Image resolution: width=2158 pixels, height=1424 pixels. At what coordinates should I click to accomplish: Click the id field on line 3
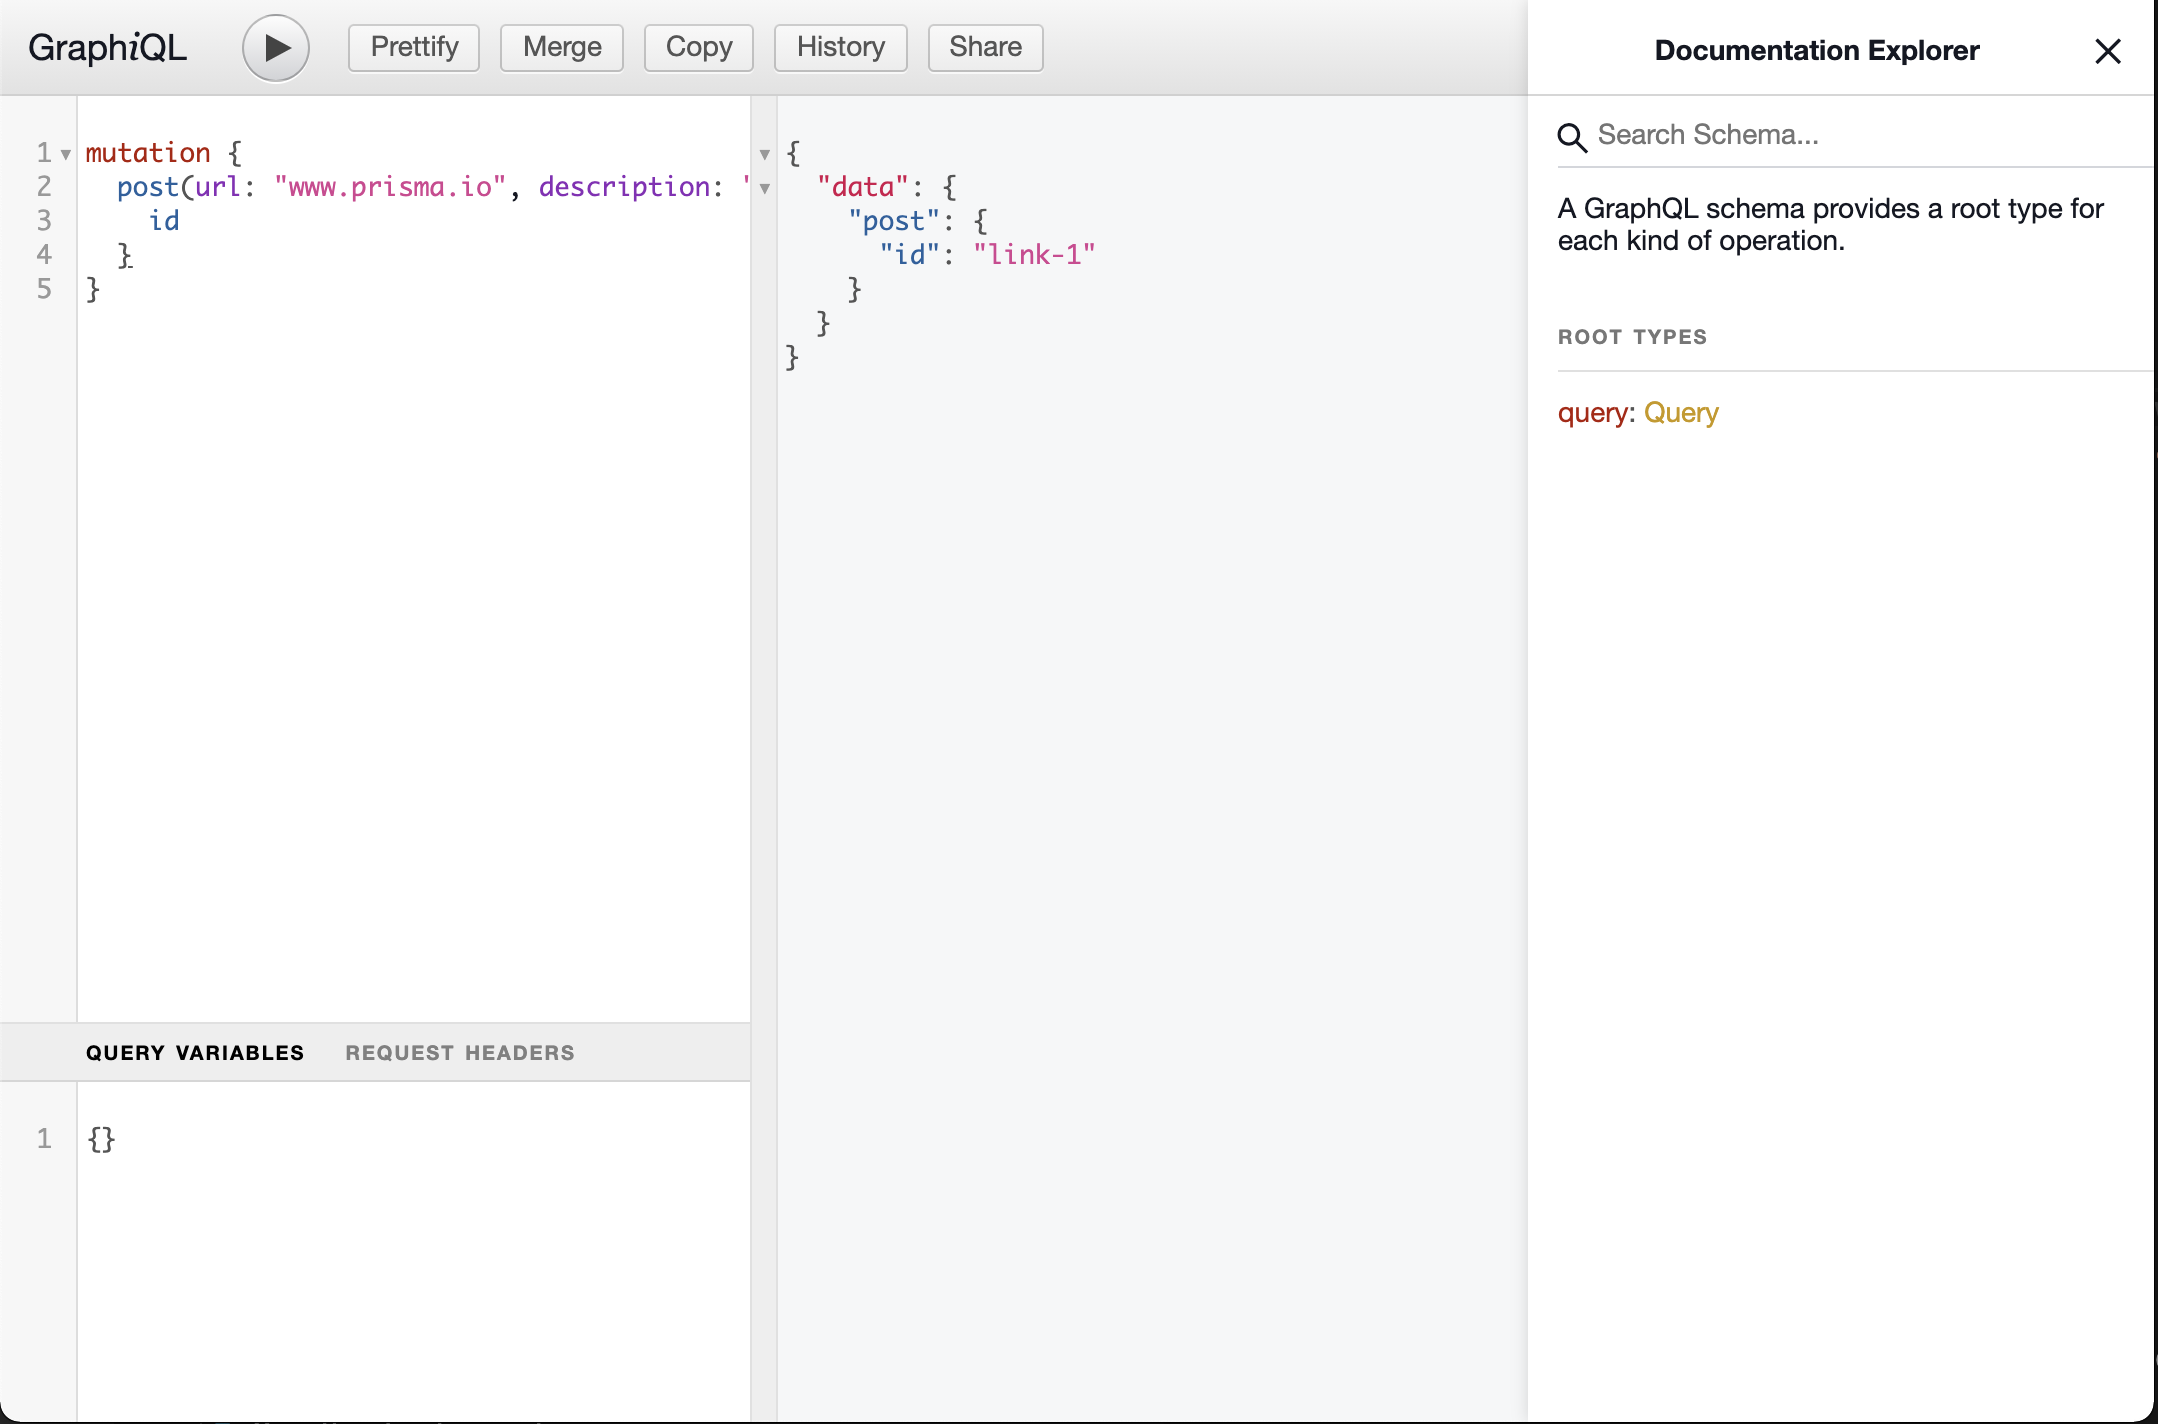pyautogui.click(x=164, y=221)
